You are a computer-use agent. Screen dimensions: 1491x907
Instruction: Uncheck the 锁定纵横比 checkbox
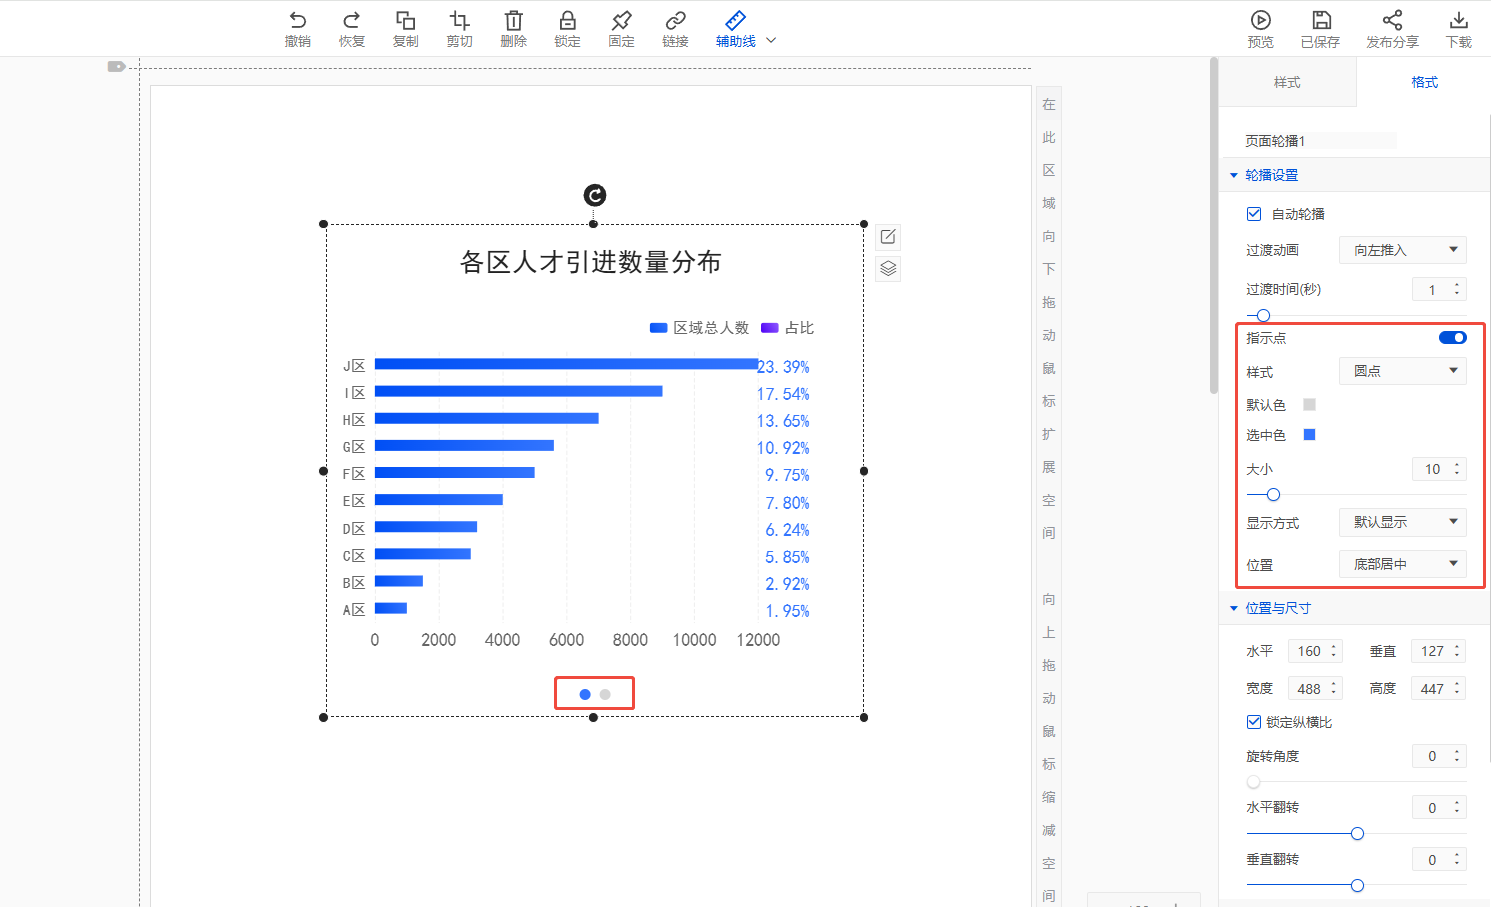pos(1254,722)
